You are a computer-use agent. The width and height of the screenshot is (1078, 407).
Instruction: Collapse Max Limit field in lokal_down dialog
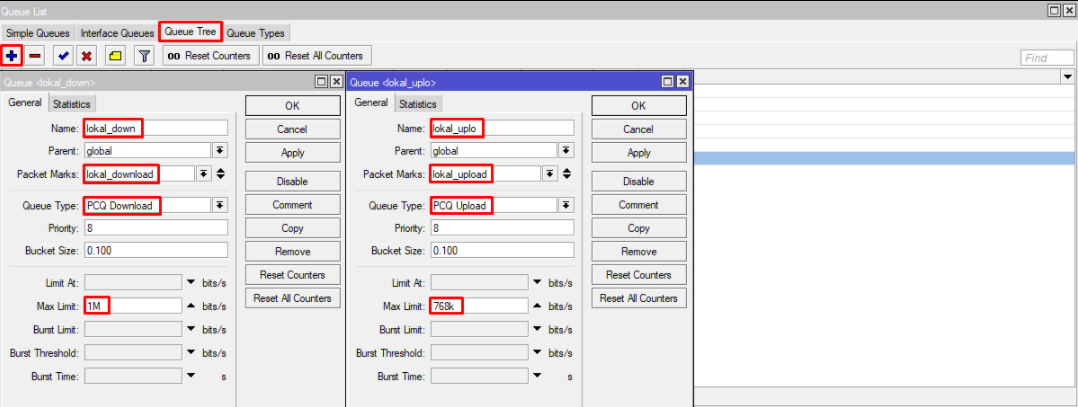pos(191,305)
